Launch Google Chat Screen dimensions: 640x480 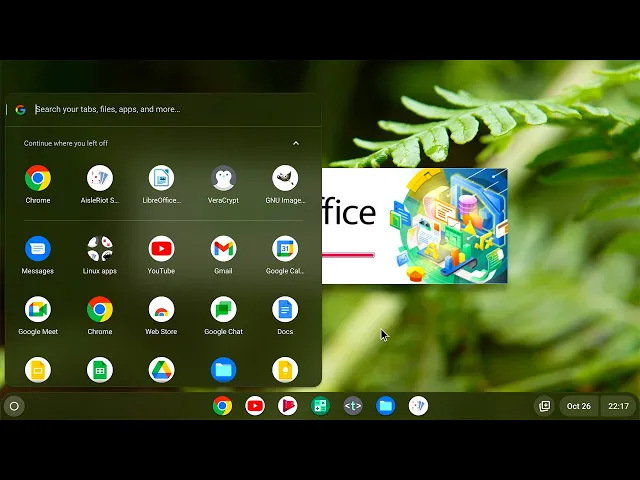tap(223, 309)
